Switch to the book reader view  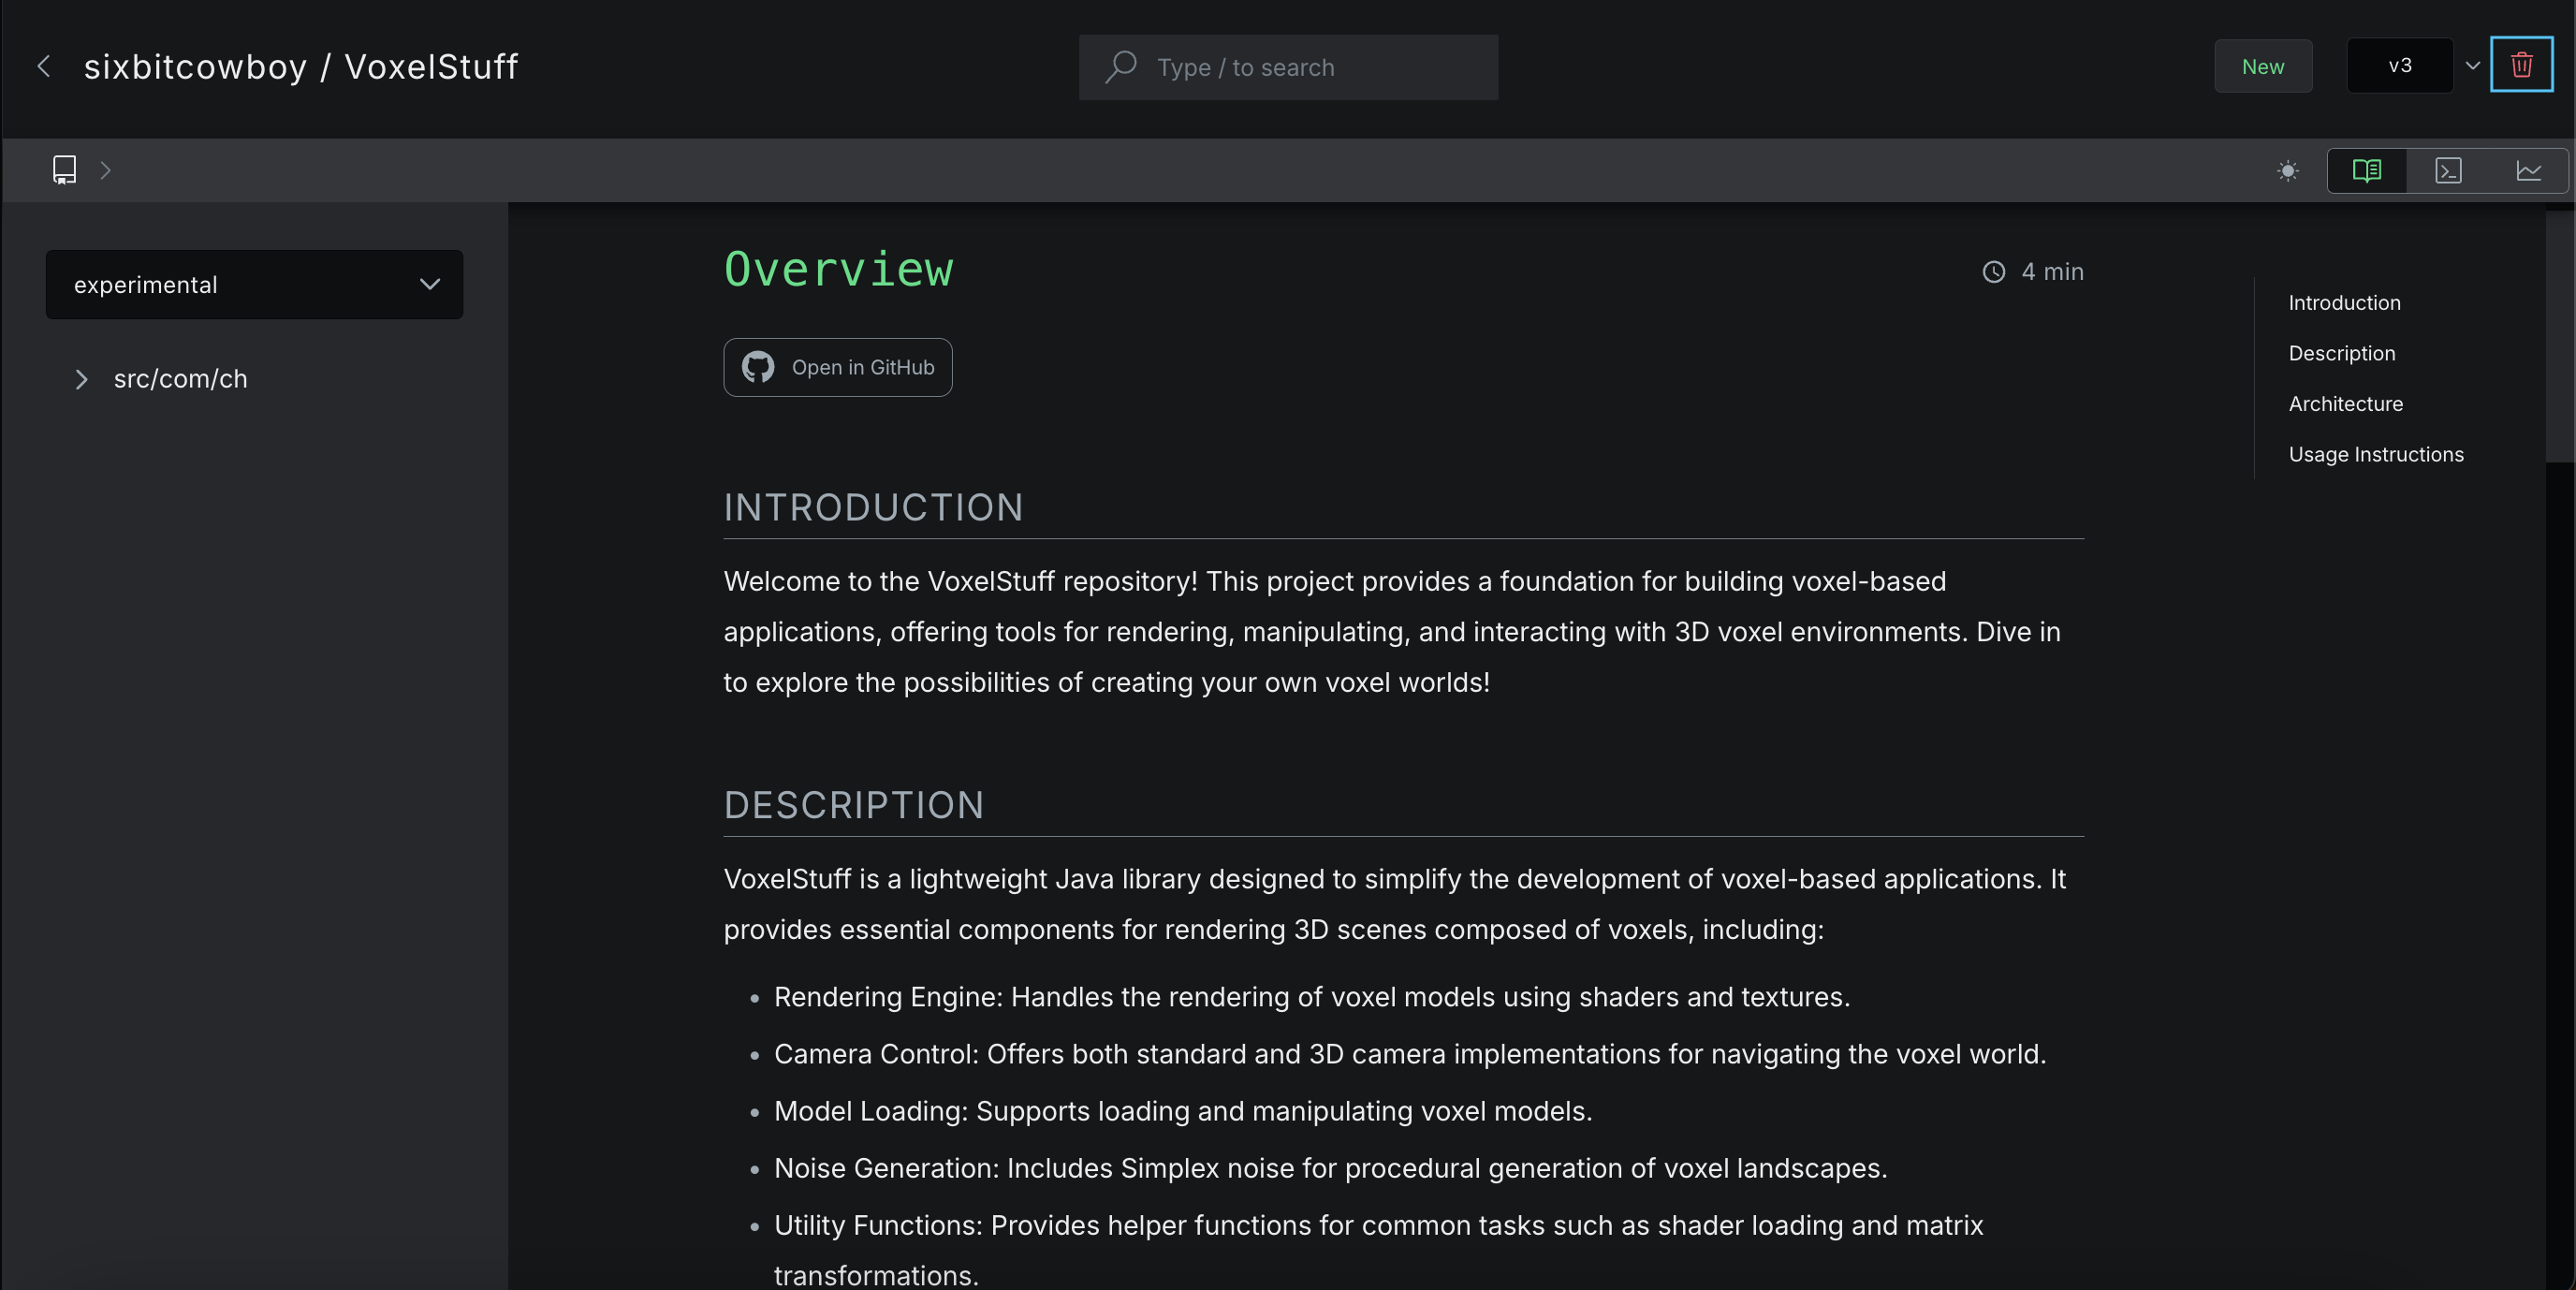2367,171
